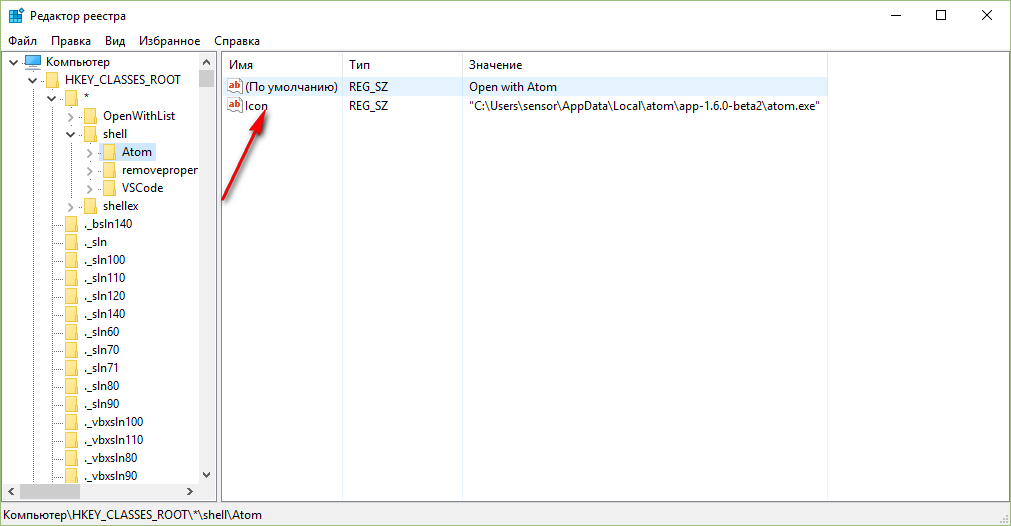Select the ._sln120 key

pos(104,296)
